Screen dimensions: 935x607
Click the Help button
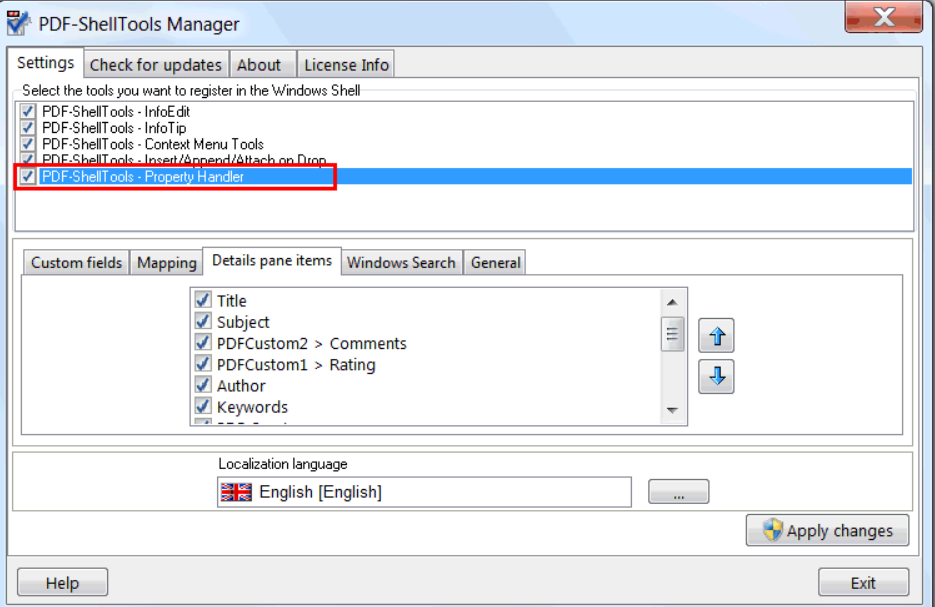coord(63,583)
